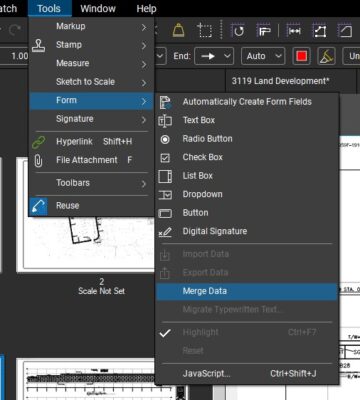
Task: Open the Window menu
Action: point(98,8)
